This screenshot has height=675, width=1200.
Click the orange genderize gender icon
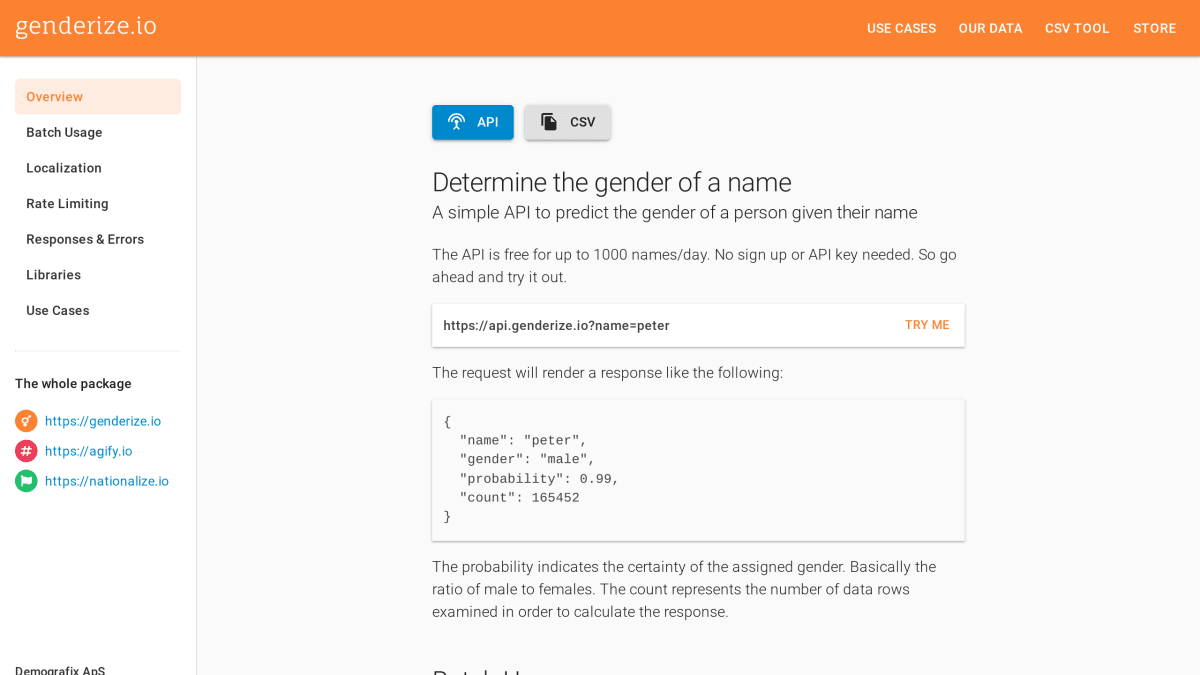(26, 421)
